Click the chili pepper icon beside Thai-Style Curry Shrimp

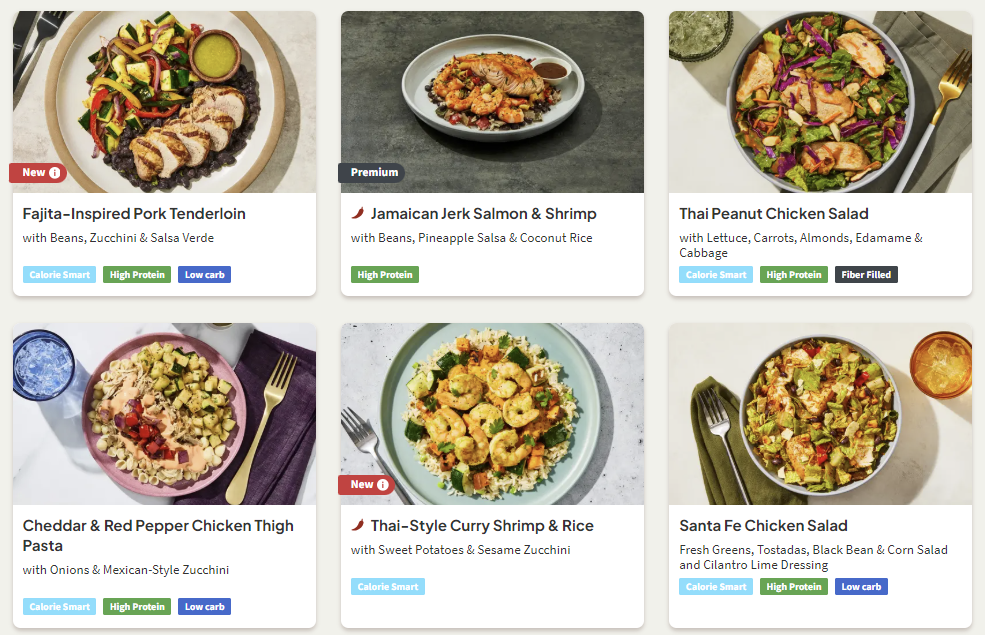(x=358, y=526)
